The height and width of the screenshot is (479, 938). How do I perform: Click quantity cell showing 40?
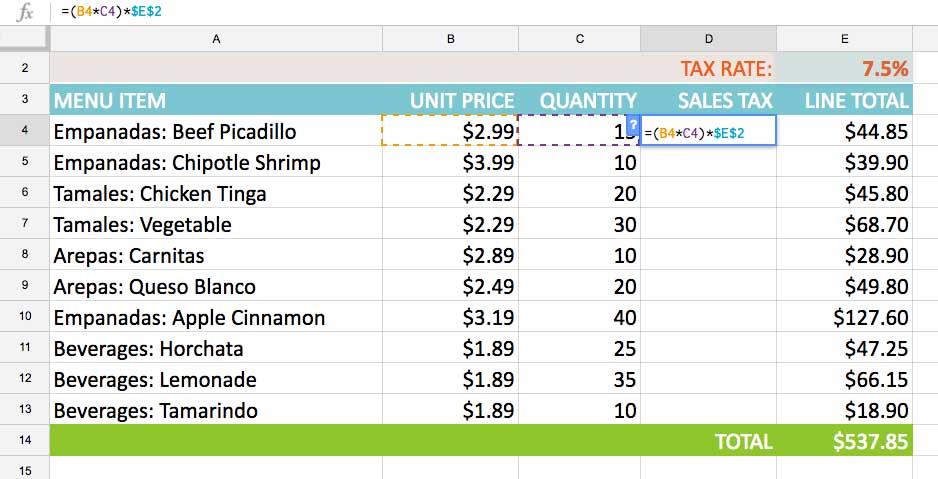point(579,317)
